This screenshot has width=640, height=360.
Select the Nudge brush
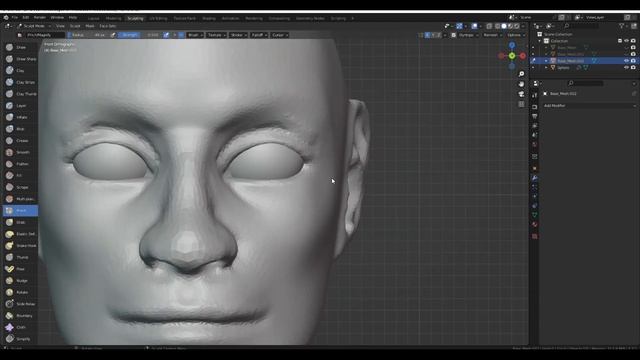20,281
